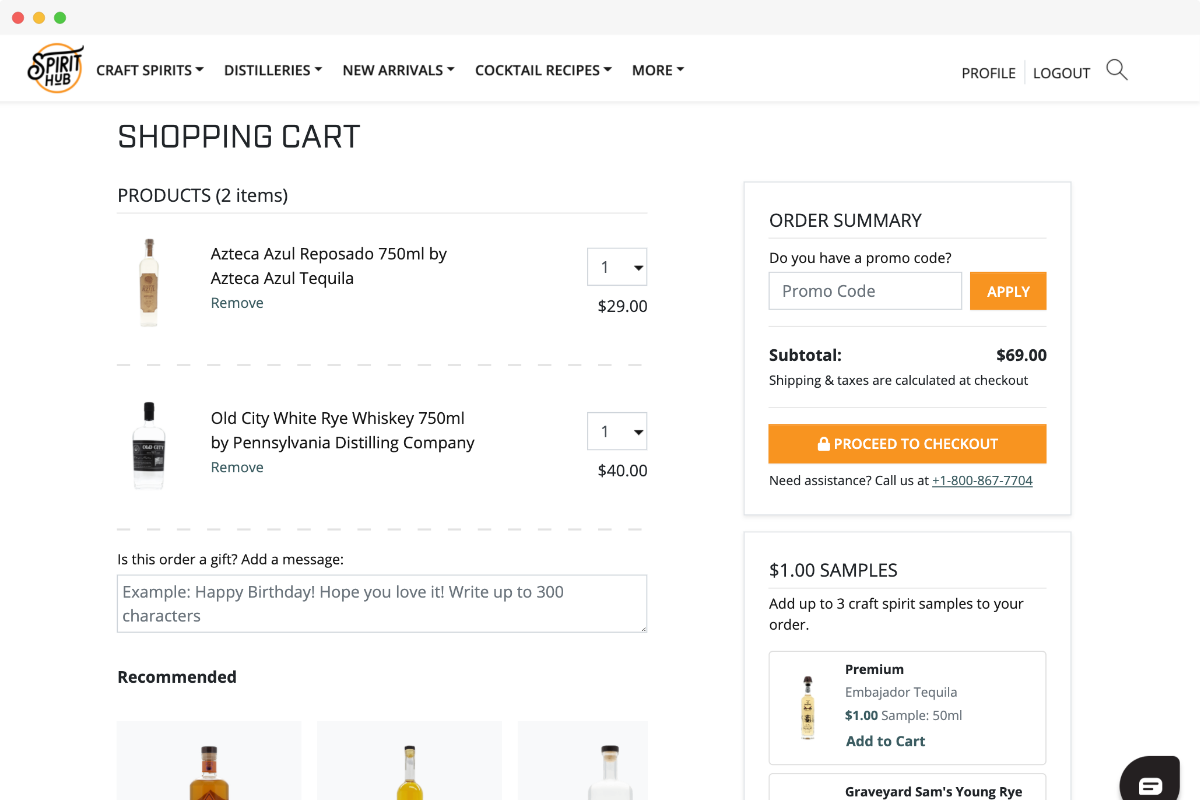The height and width of the screenshot is (800, 1200).
Task: Call the assistance phone number link
Action: pos(982,481)
